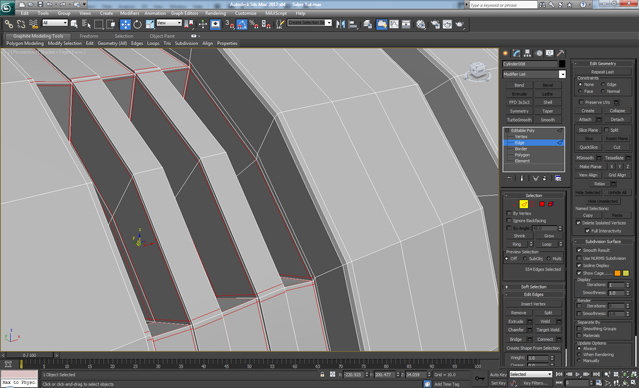Open the Customize menu
This screenshot has height=388, width=639.
click(246, 13)
